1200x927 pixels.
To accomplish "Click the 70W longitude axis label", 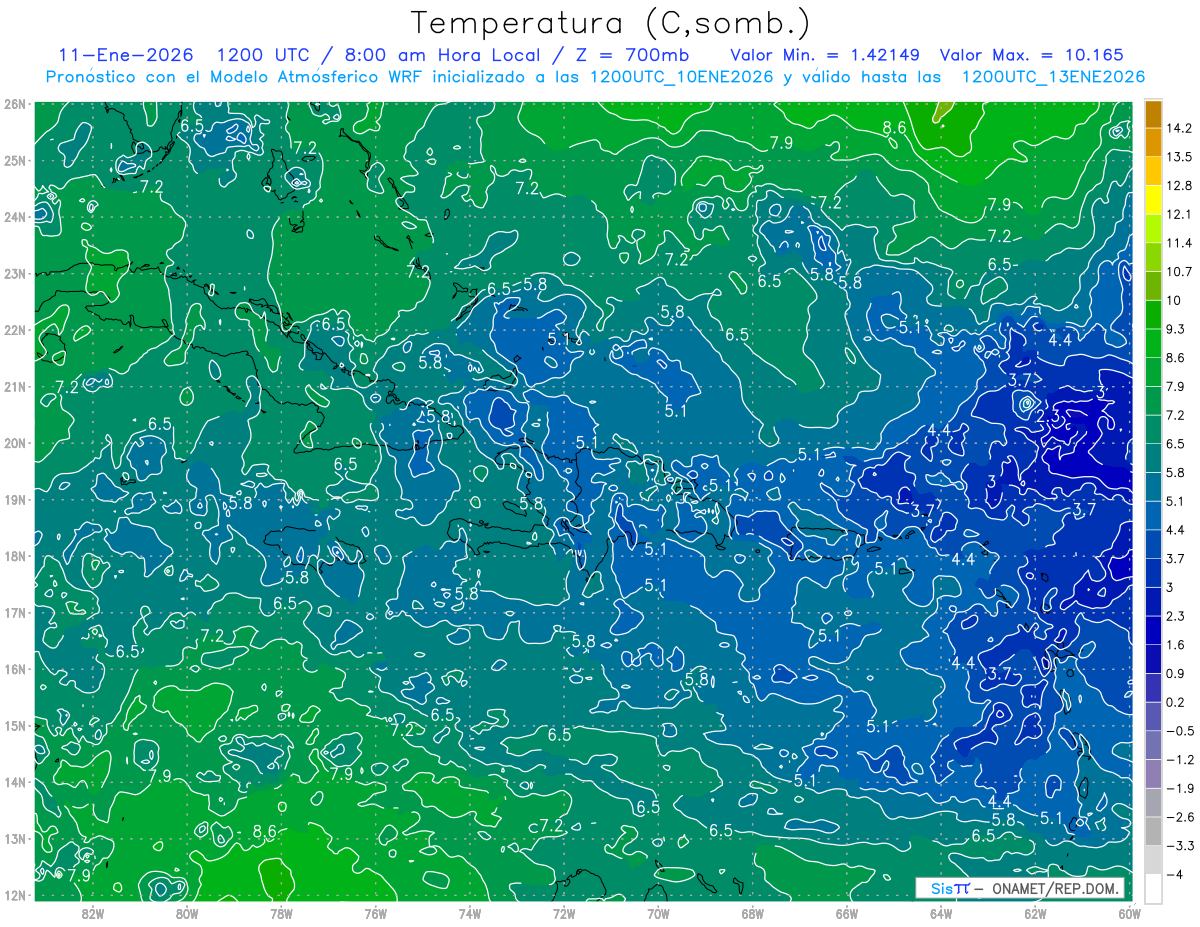I will [x=658, y=913].
